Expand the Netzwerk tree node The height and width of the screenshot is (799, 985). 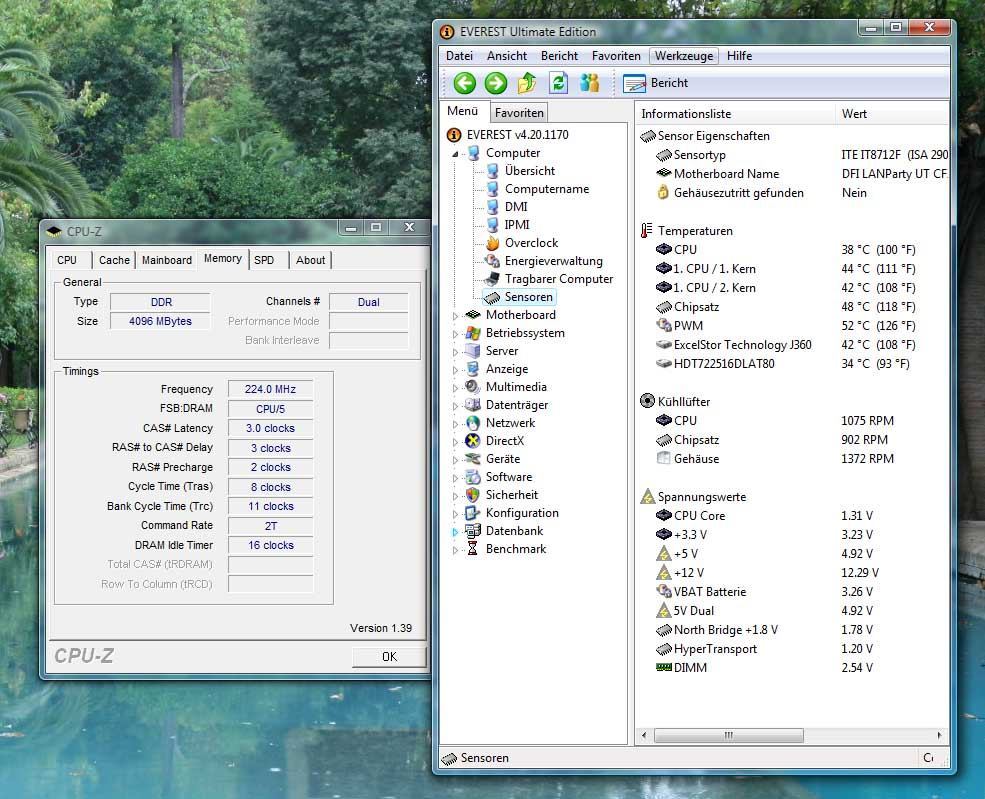[x=455, y=424]
